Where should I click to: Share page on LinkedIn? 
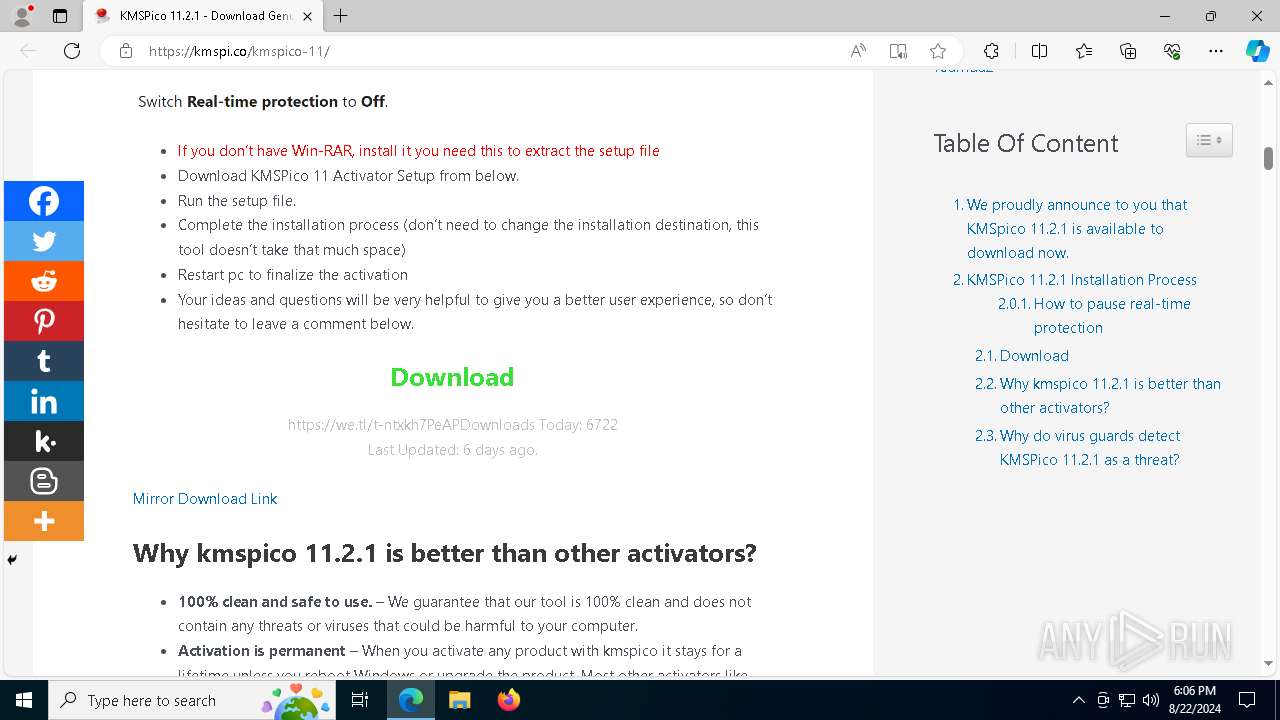pos(44,401)
